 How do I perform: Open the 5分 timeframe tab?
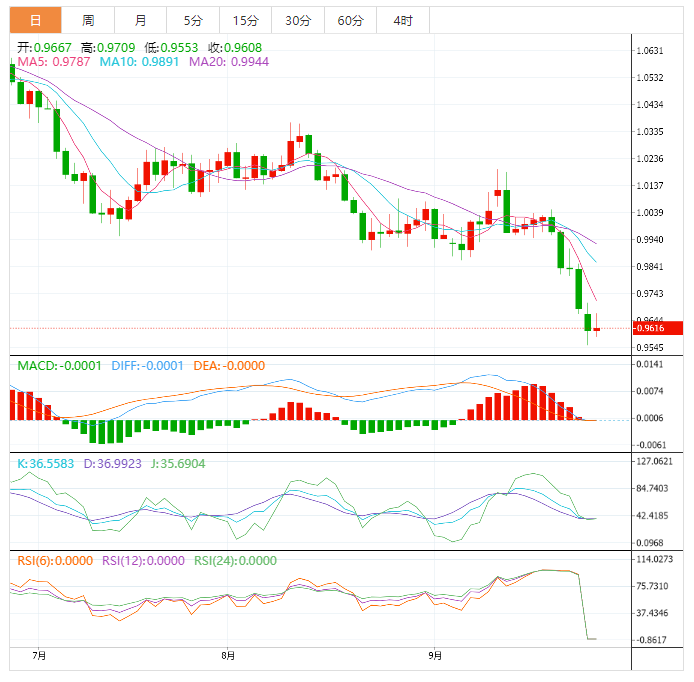193,20
